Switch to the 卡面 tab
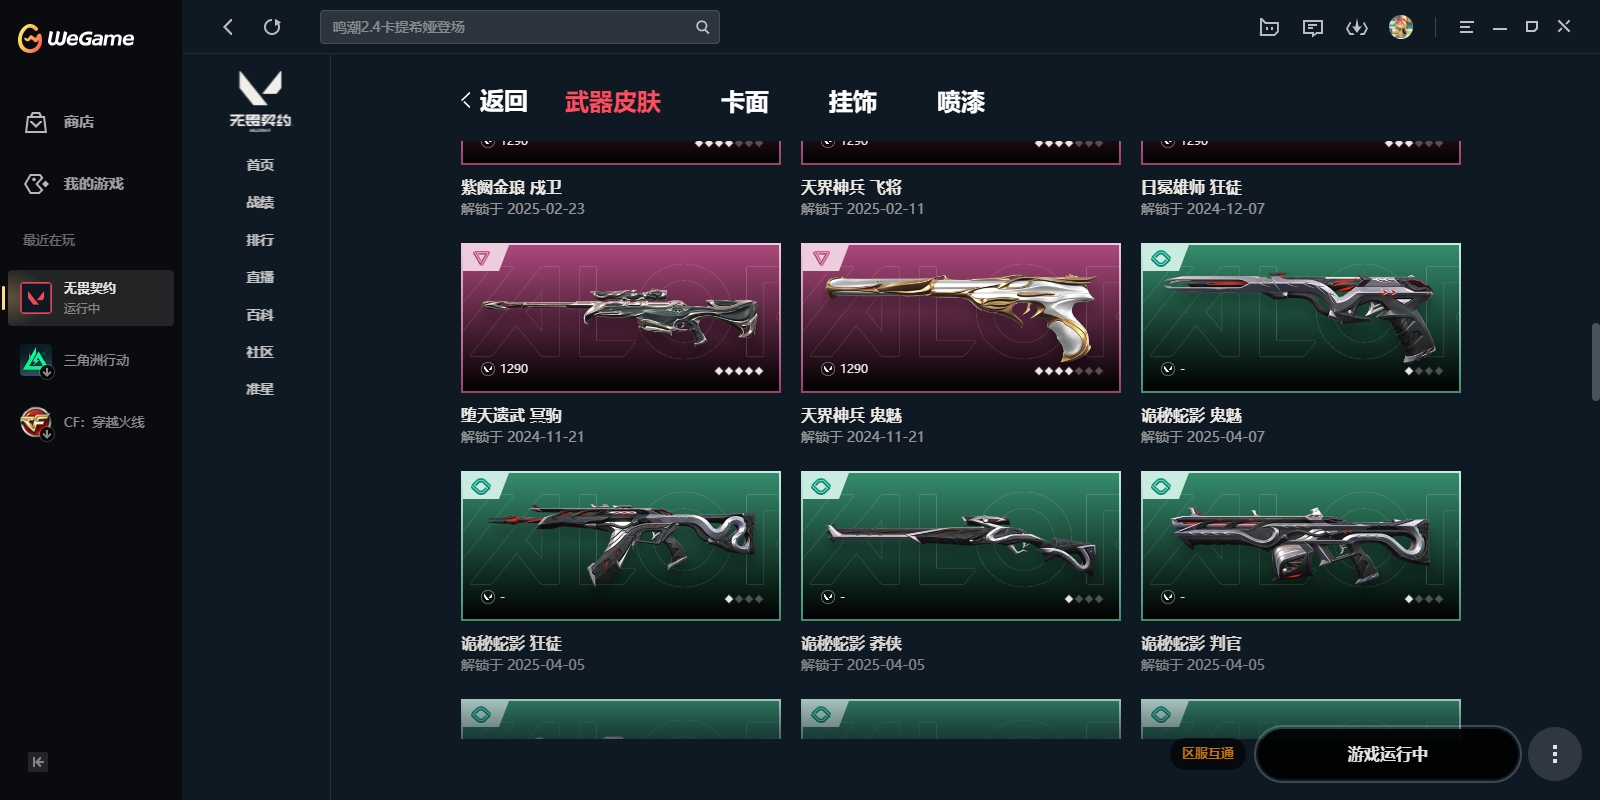 [x=745, y=102]
